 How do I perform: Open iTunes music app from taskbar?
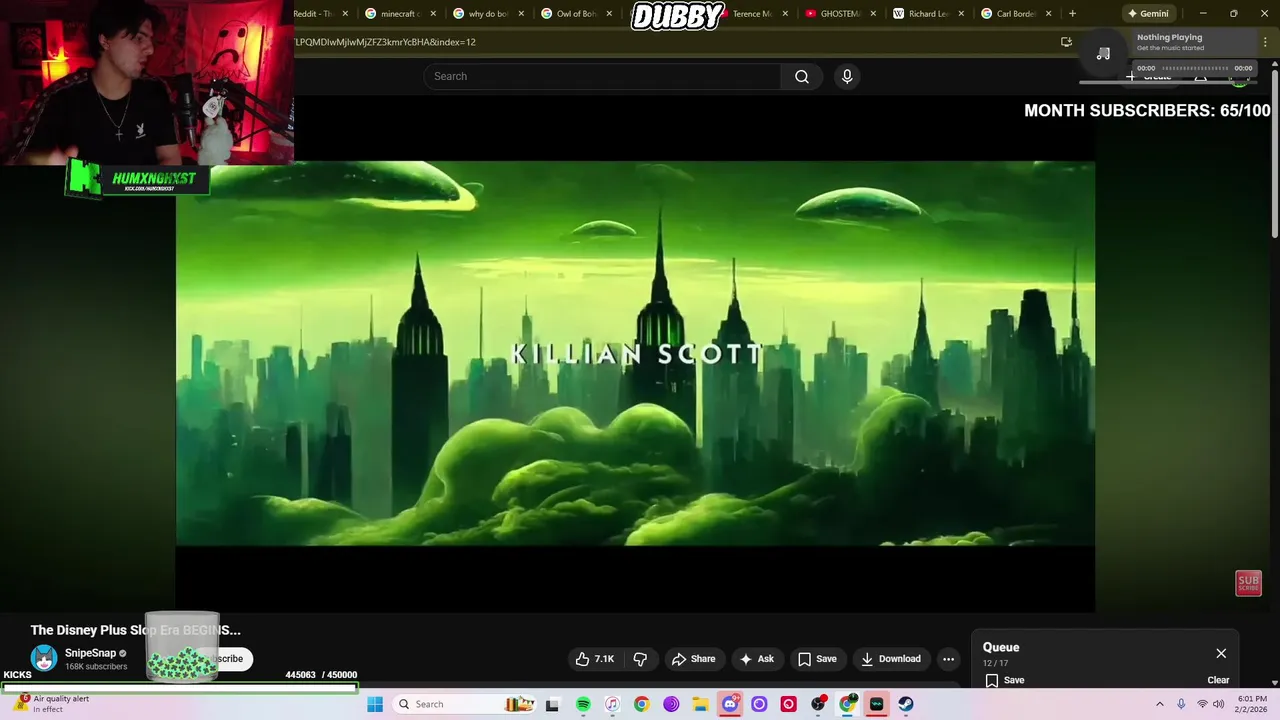click(x=612, y=704)
